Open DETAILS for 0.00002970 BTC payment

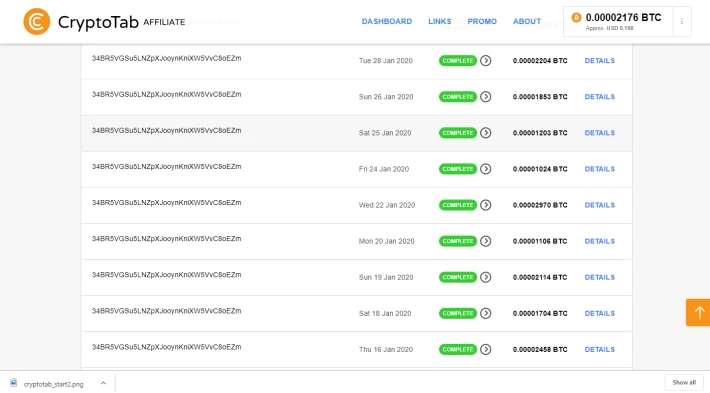600,205
